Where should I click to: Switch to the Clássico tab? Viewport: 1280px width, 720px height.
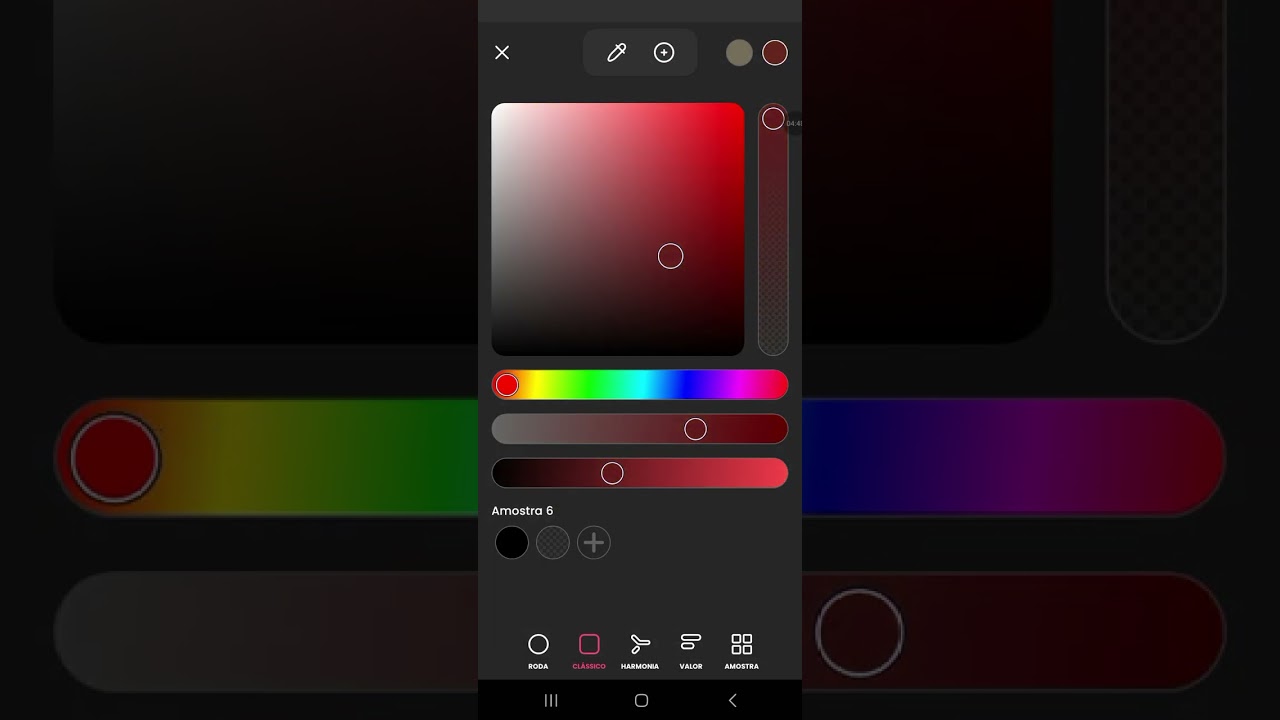click(x=589, y=651)
